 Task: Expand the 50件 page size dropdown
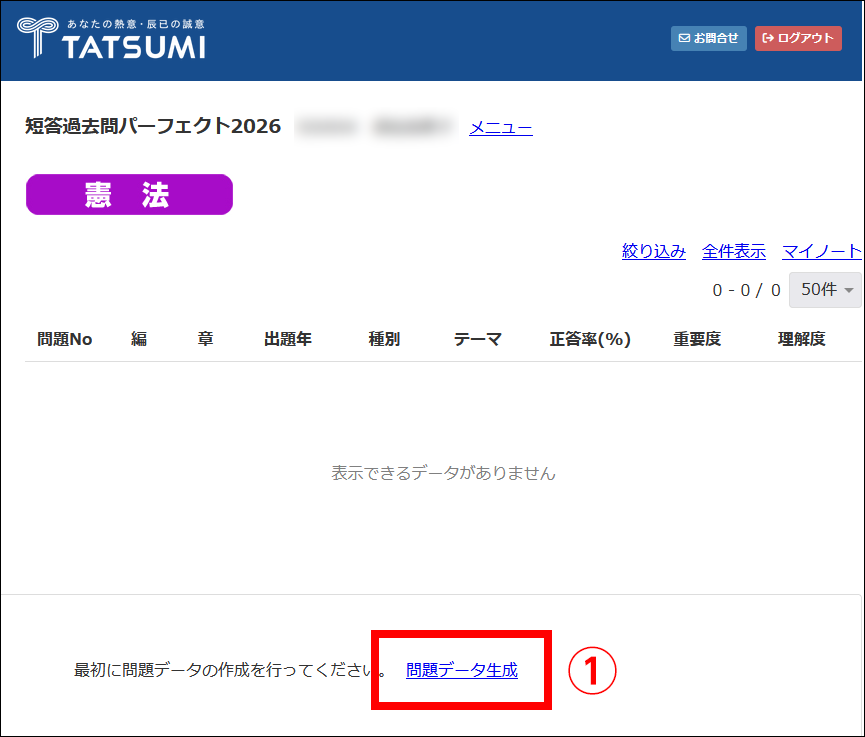tap(824, 290)
